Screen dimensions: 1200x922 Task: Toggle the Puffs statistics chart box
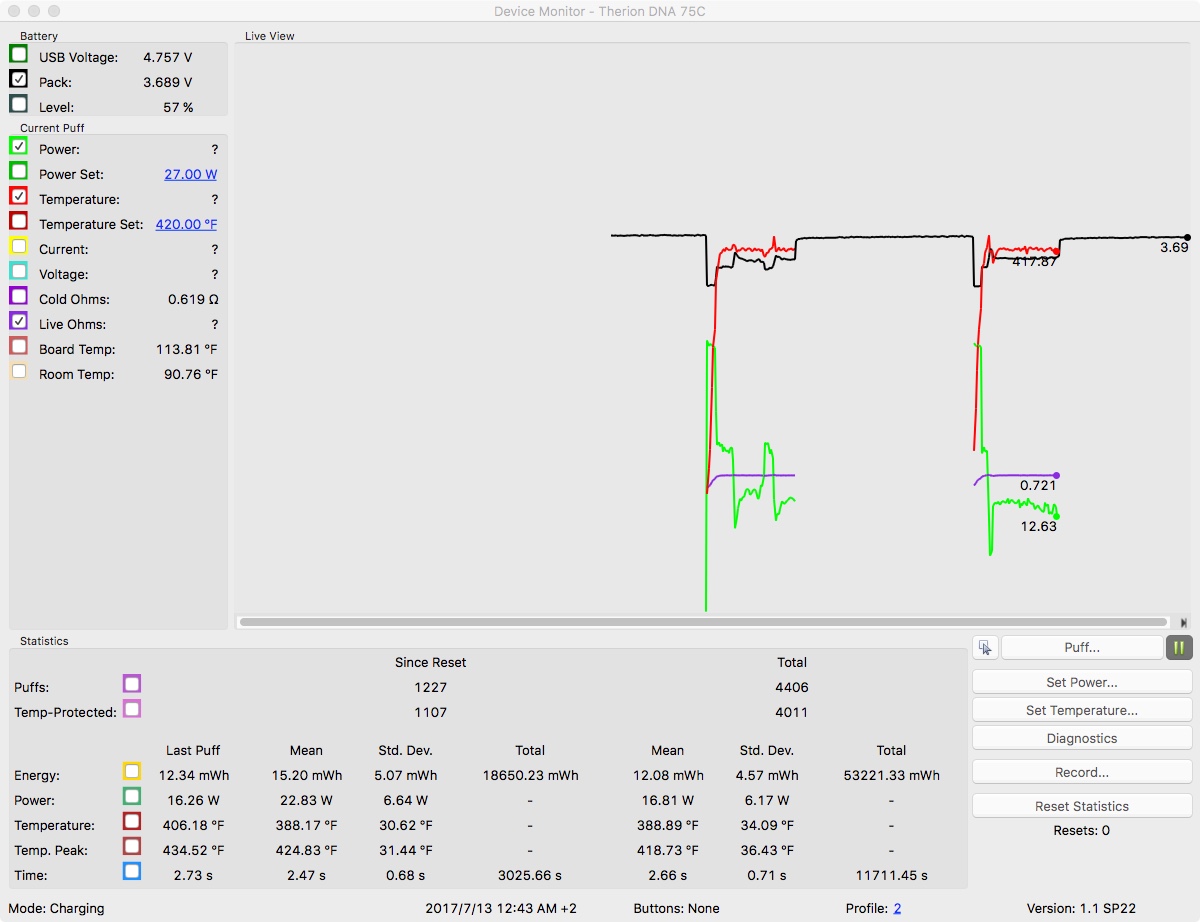pos(131,684)
